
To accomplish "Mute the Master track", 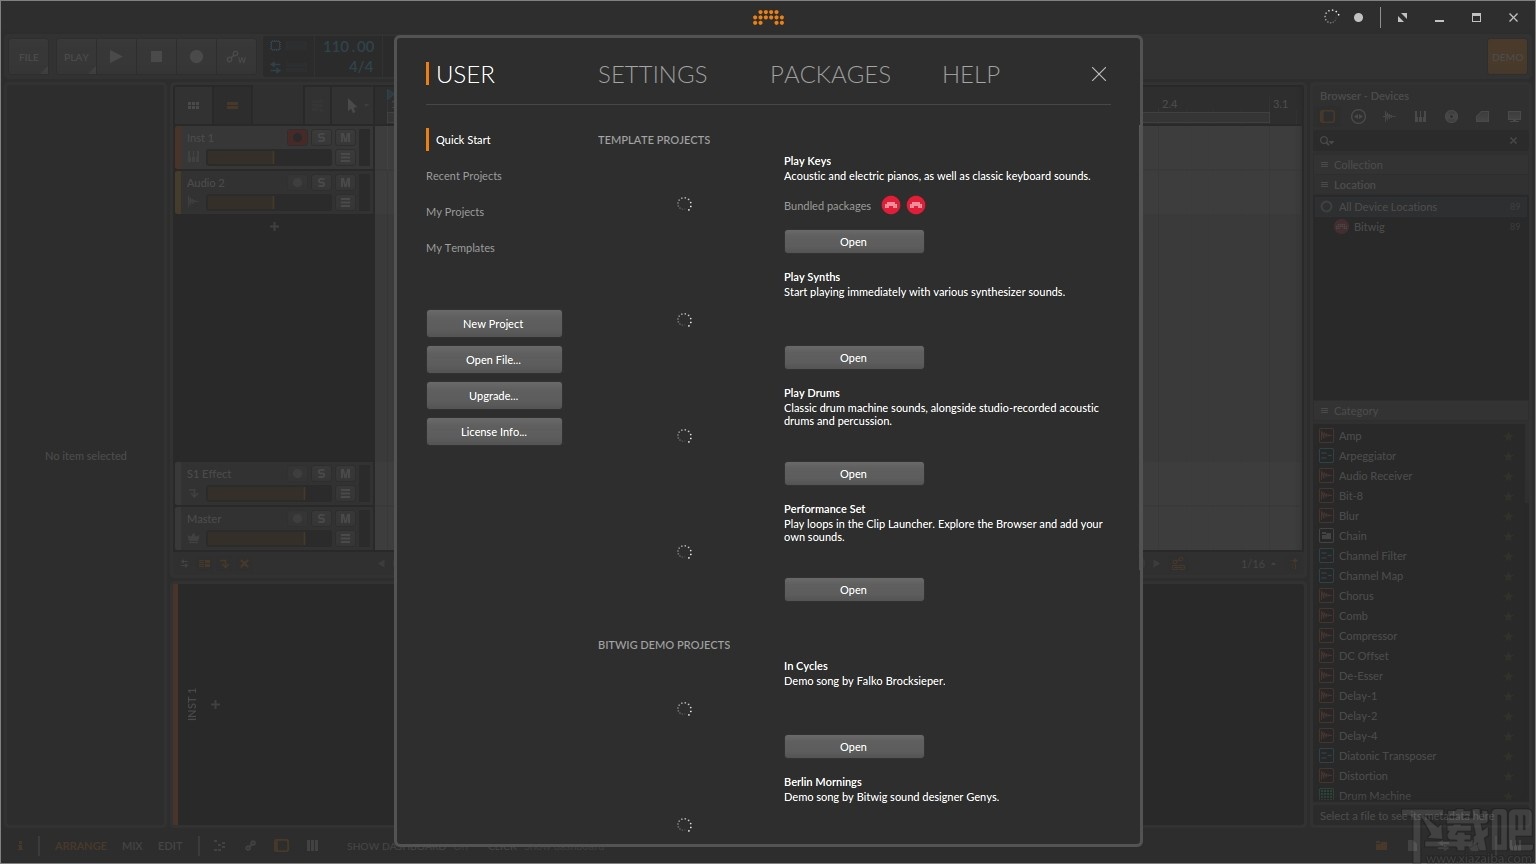I will point(345,519).
